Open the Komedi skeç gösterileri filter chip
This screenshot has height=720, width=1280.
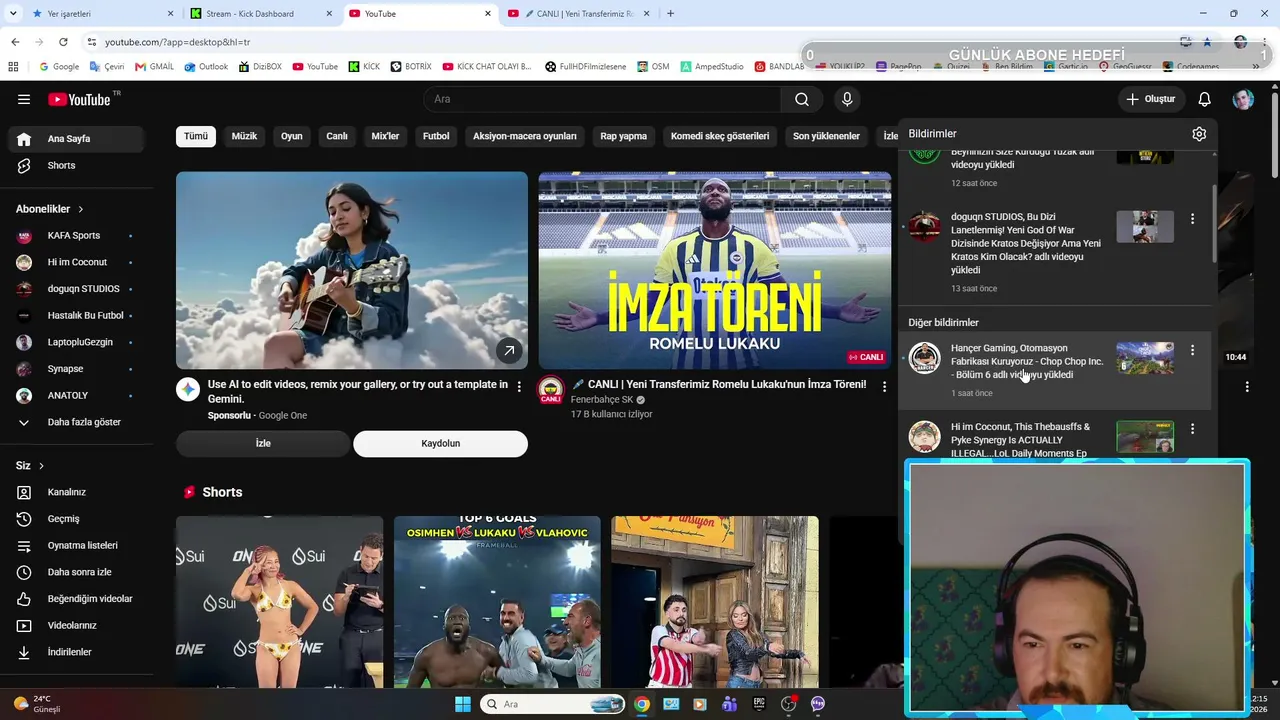(x=720, y=136)
